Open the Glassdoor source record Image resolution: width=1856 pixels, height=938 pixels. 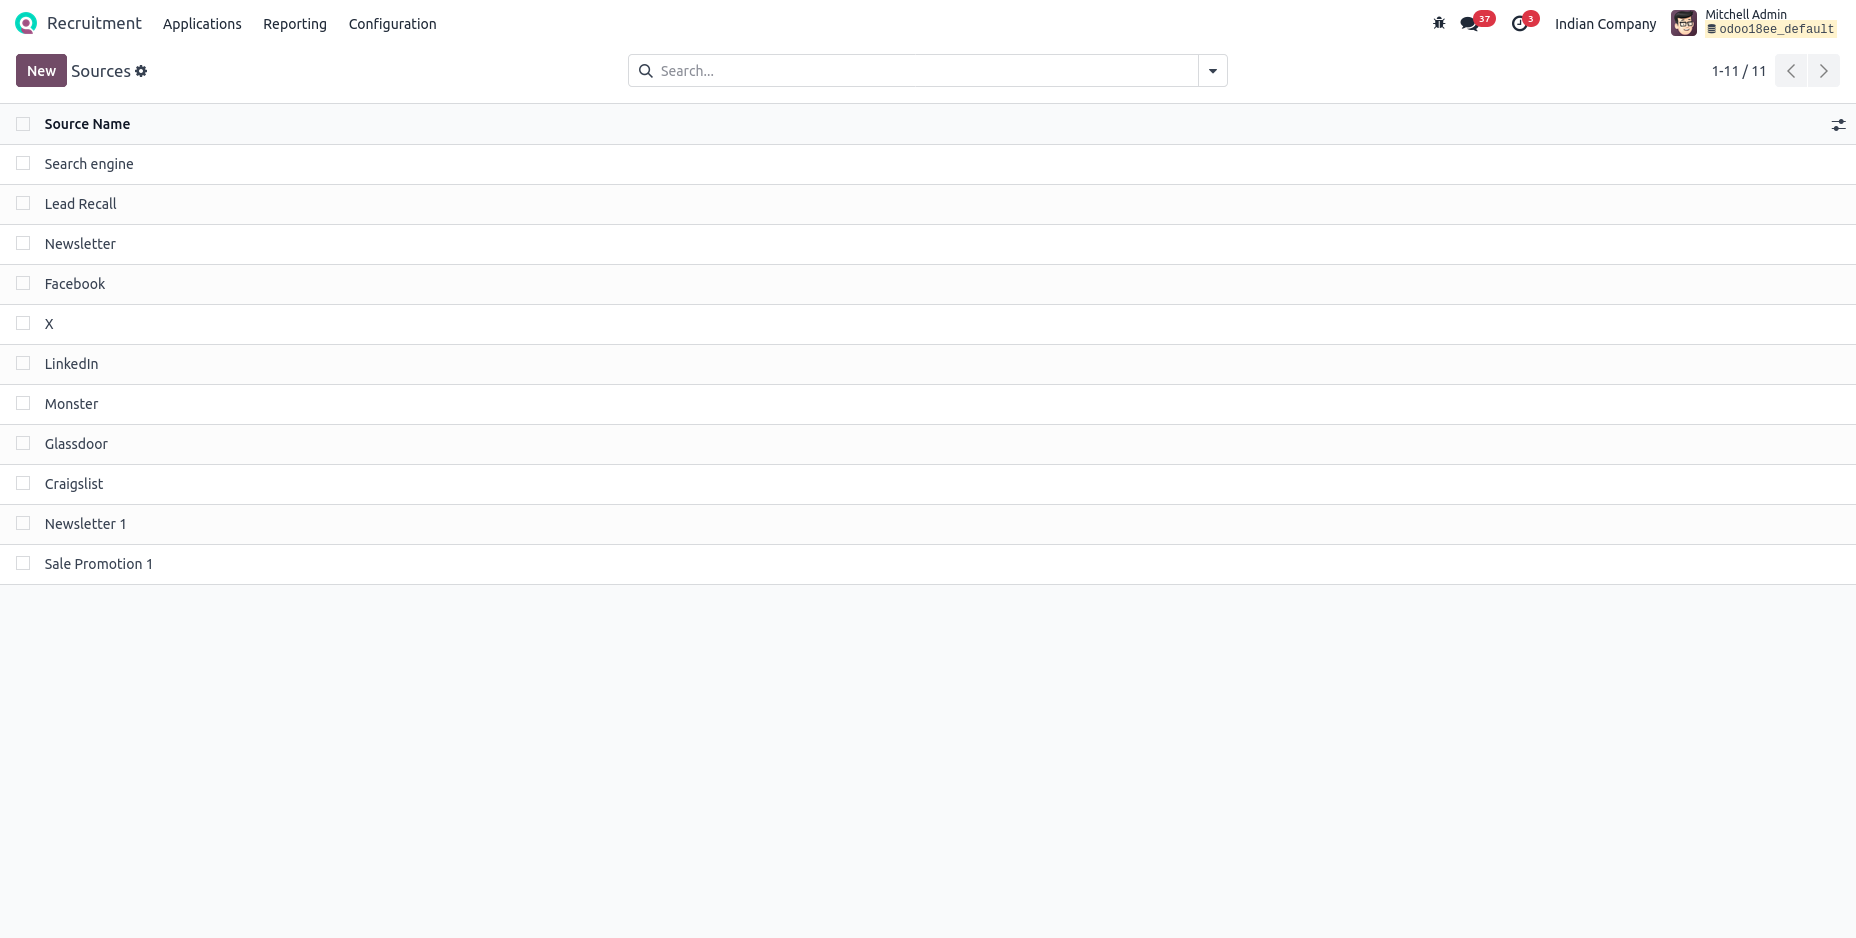pos(76,444)
